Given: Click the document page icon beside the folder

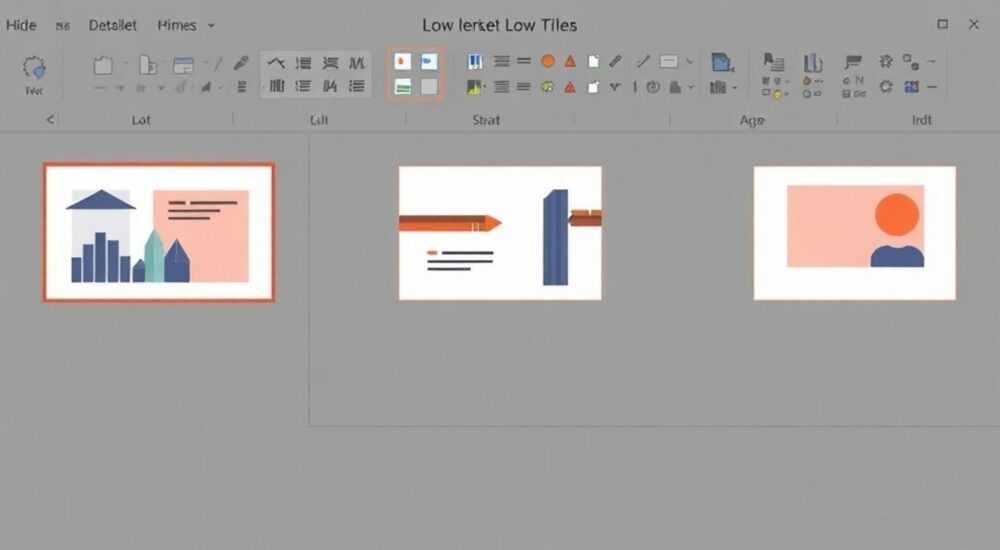Looking at the screenshot, I should point(148,65).
